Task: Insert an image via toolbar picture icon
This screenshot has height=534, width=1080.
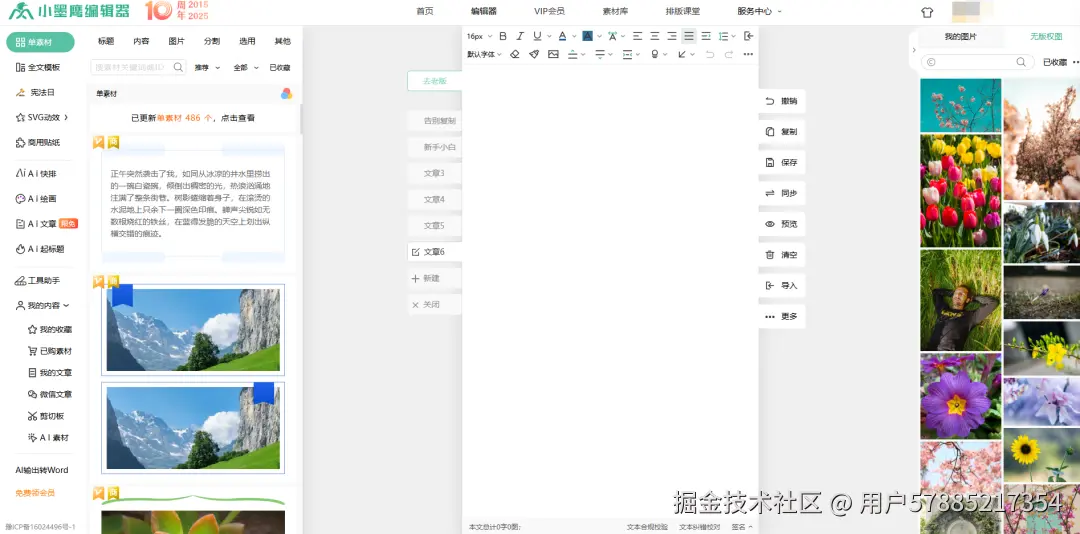Action: (553, 54)
